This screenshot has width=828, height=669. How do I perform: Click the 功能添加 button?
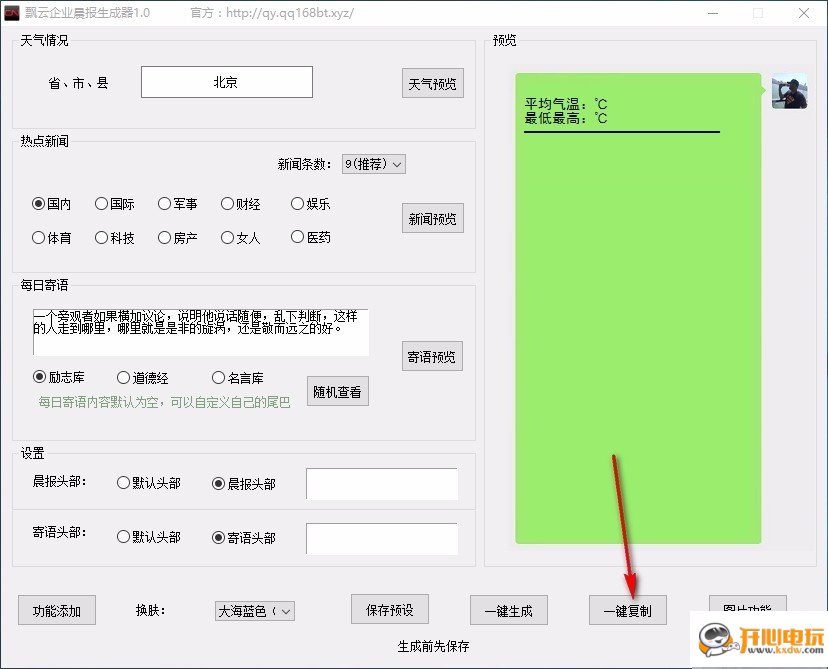[57, 610]
